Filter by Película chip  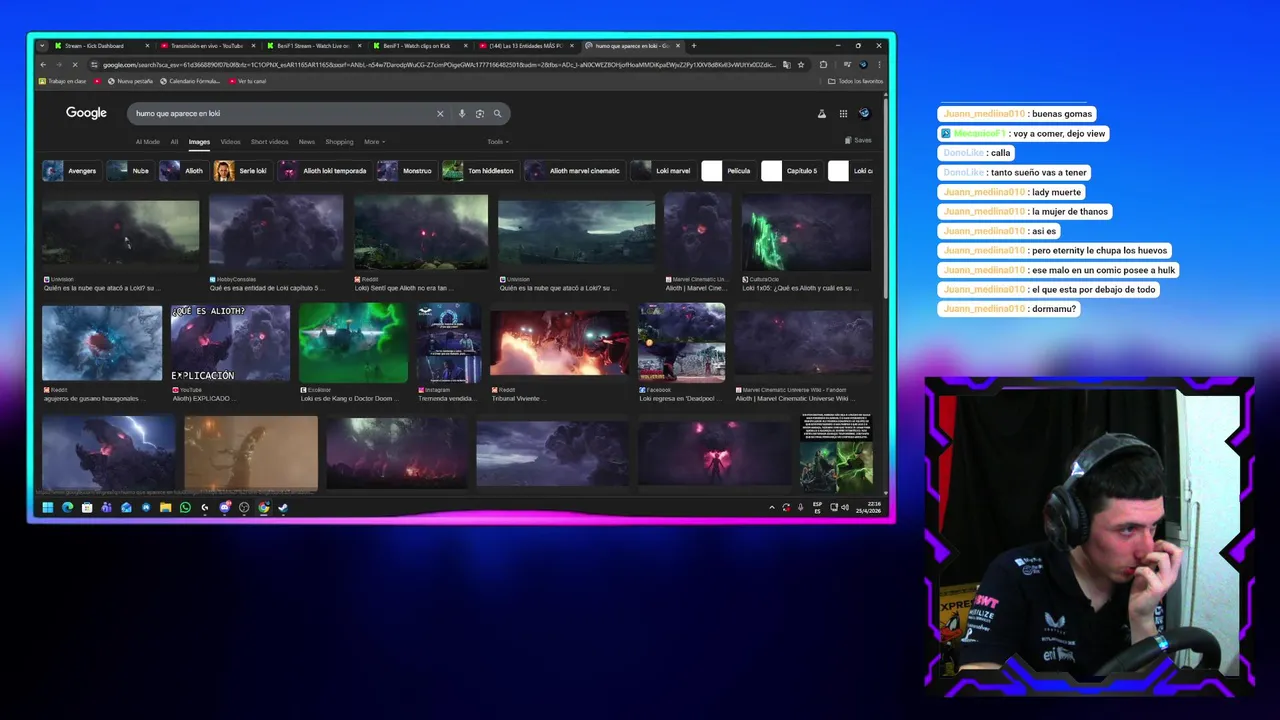click(727, 171)
